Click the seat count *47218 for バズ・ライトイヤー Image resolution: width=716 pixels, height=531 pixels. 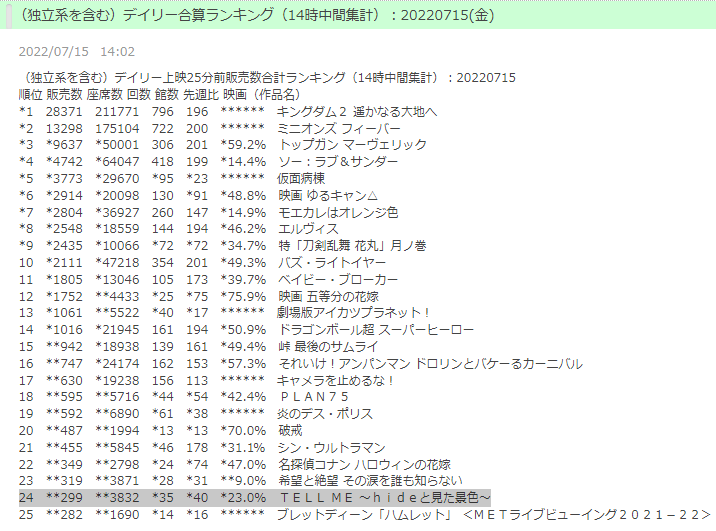[x=117, y=263]
